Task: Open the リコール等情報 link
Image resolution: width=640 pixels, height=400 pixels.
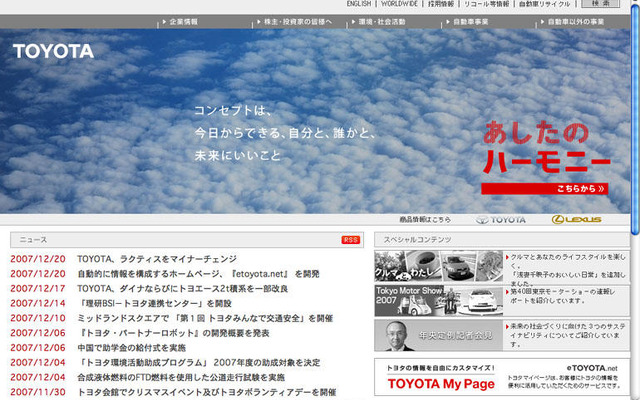Action: (487, 4)
